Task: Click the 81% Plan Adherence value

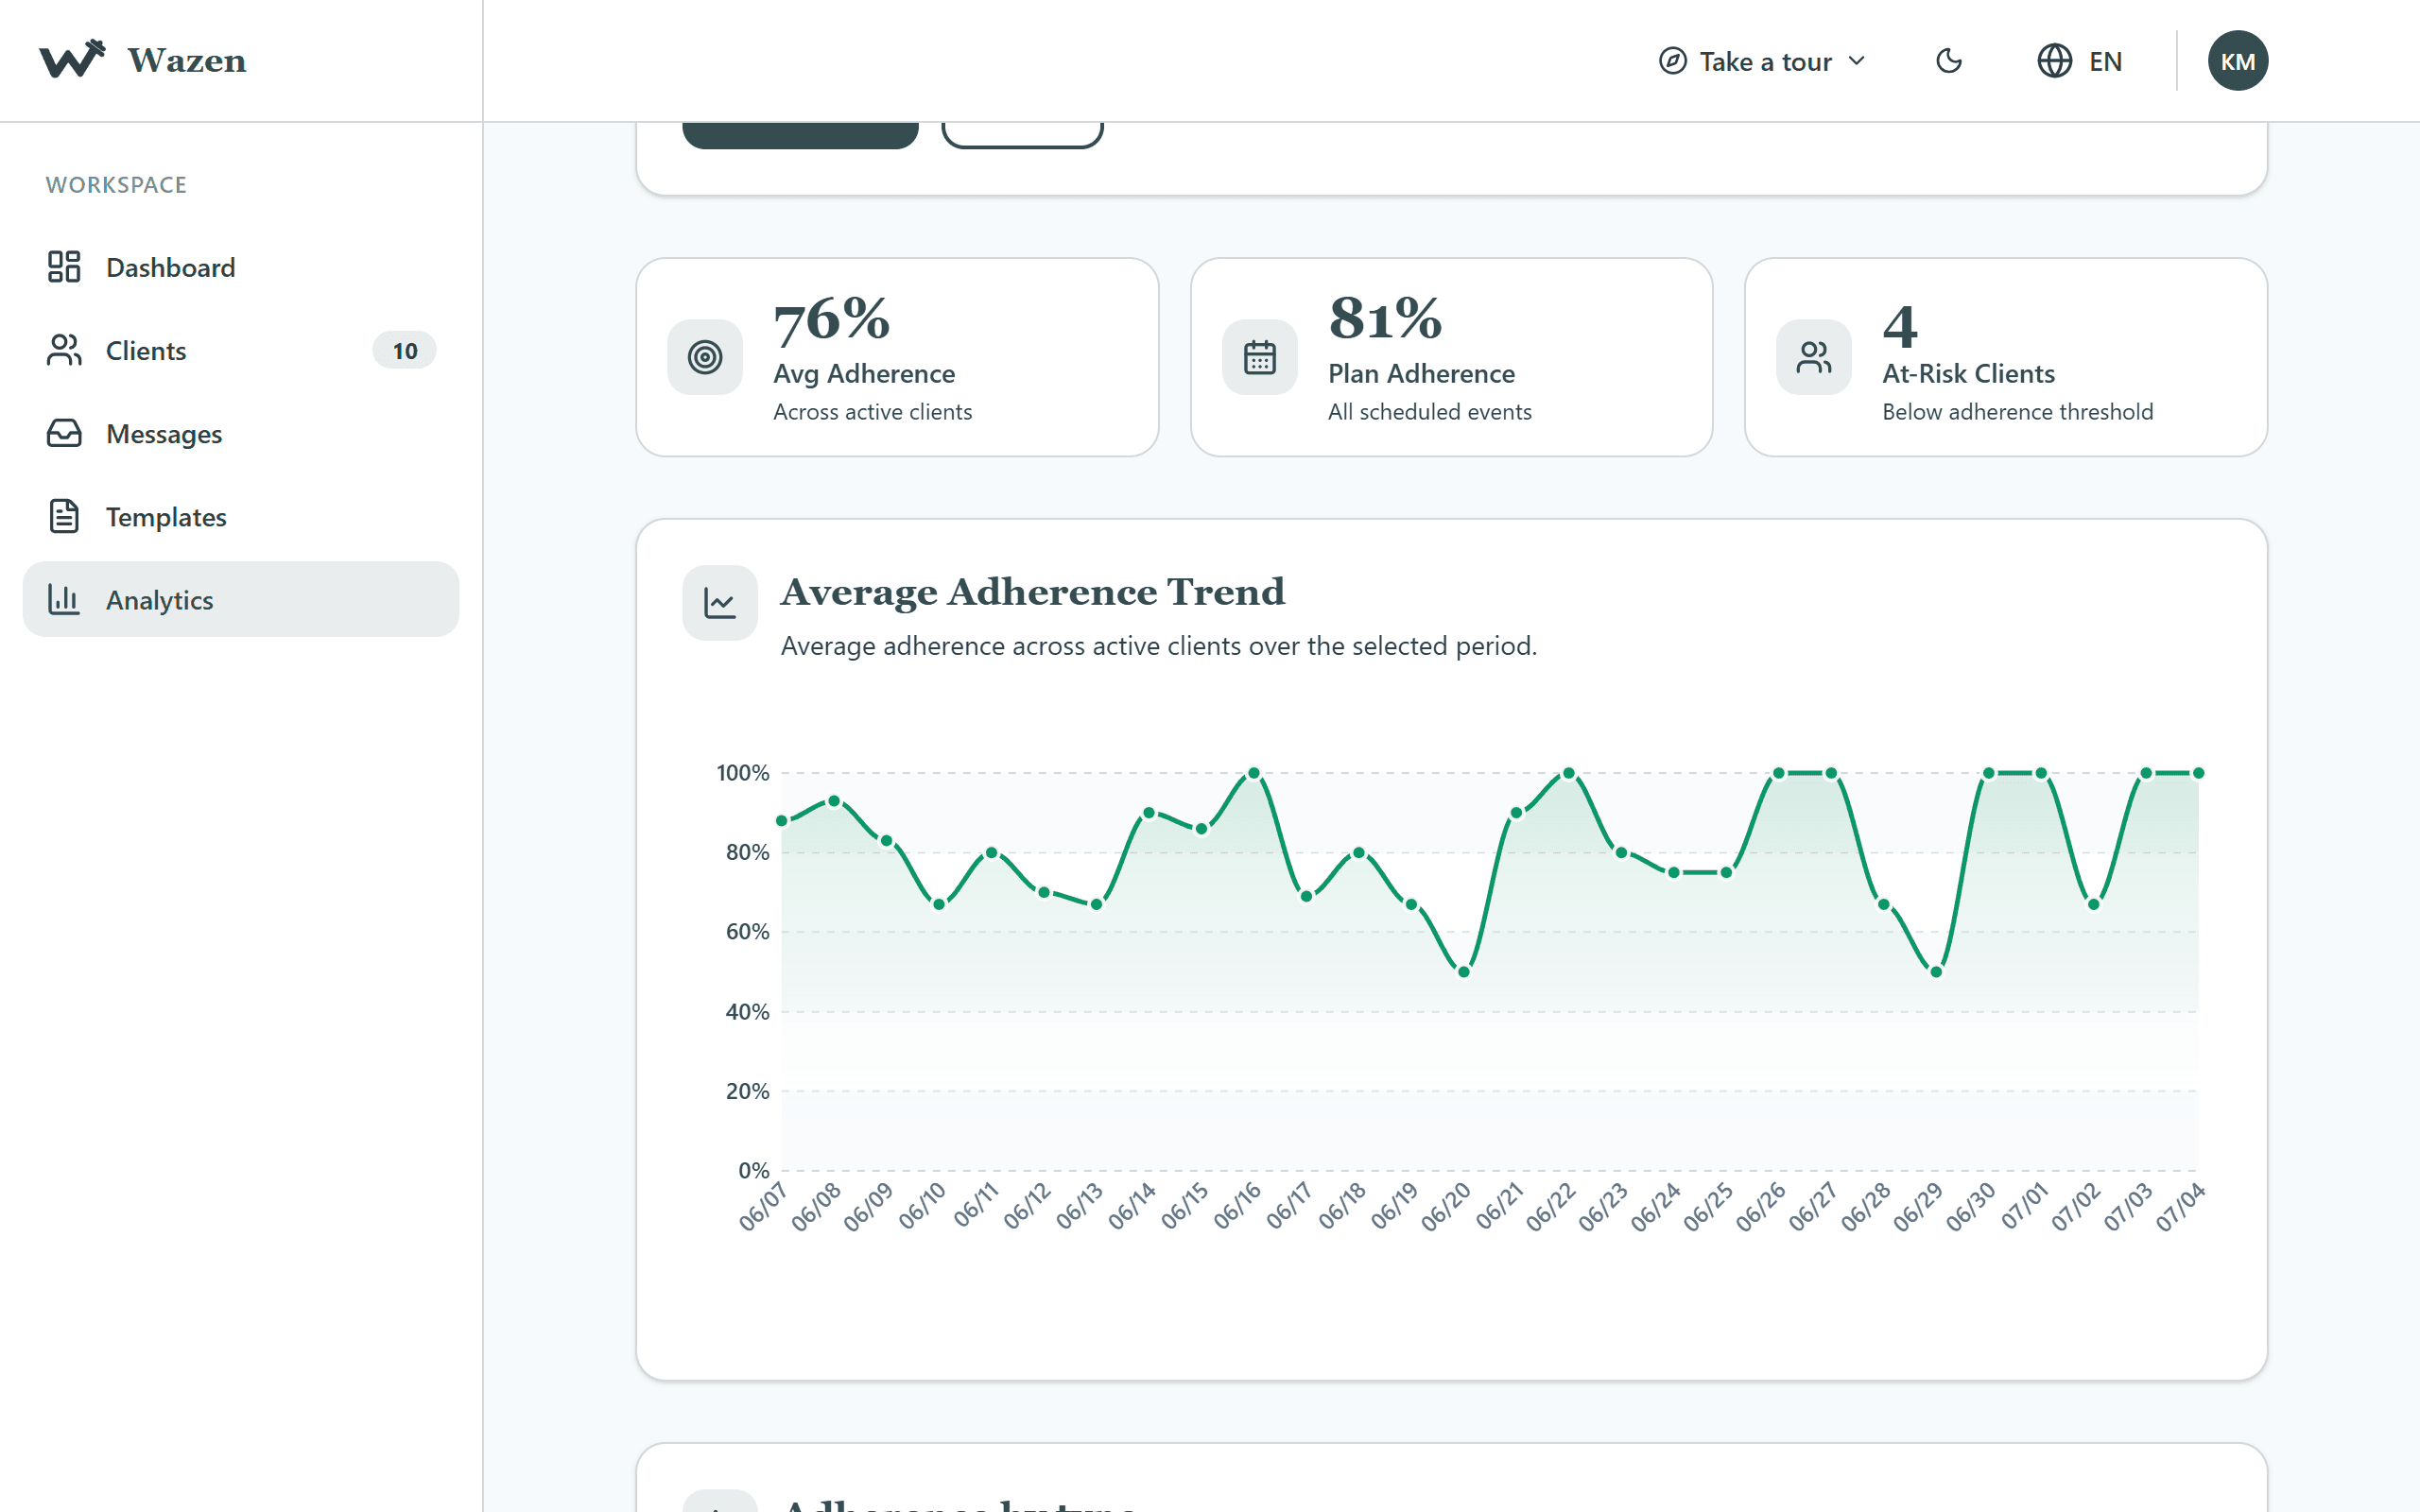Action: click(x=1385, y=319)
